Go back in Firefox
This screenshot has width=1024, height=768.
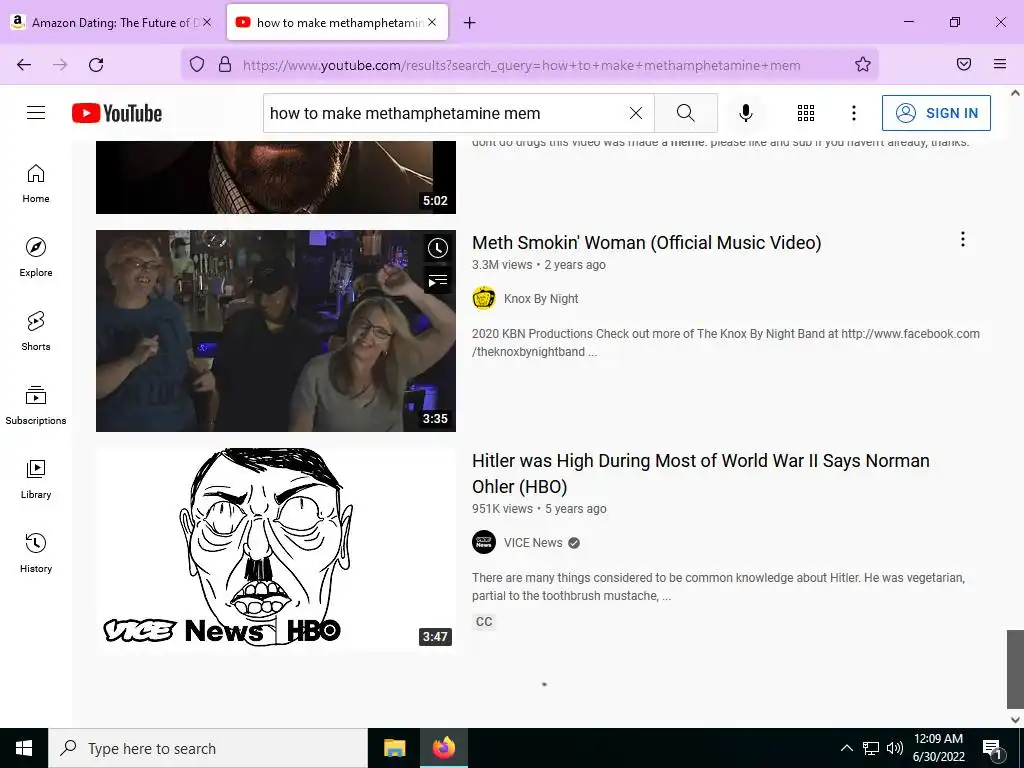click(24, 65)
